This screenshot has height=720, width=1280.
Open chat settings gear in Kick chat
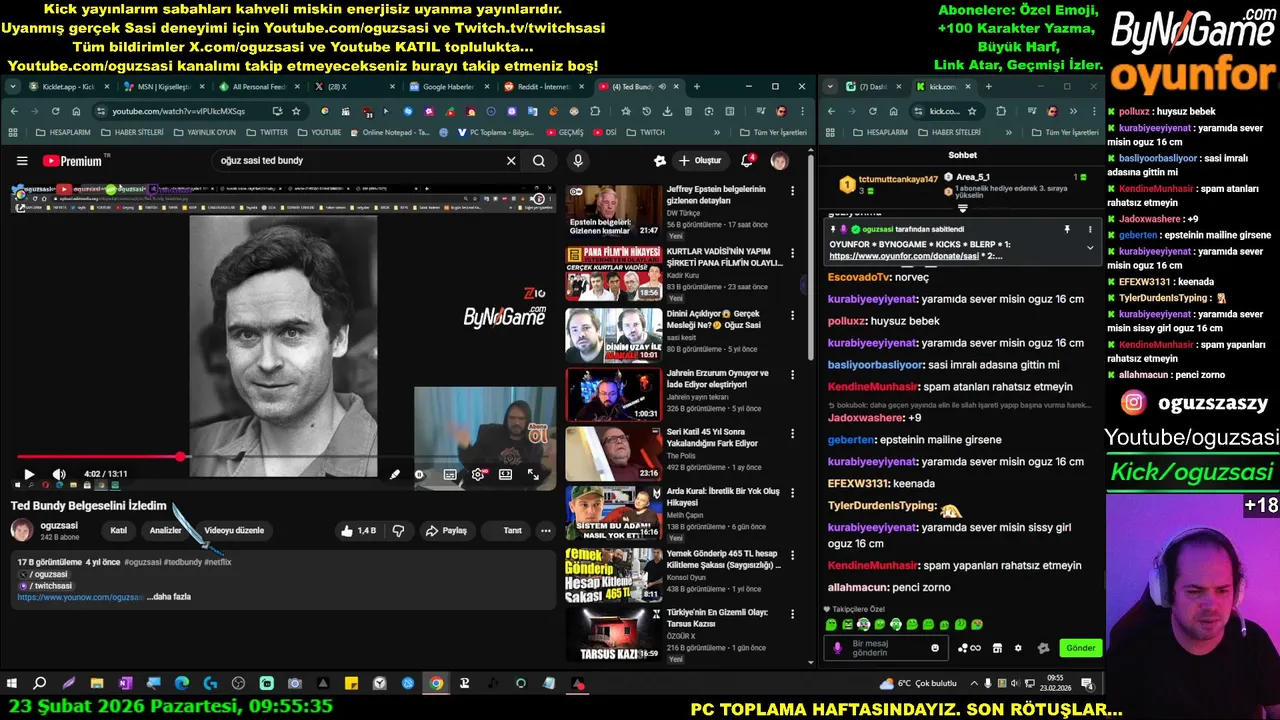(x=1018, y=648)
